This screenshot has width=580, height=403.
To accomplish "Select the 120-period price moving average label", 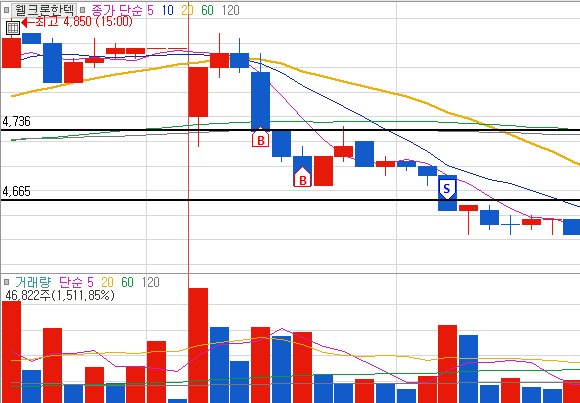I will tap(231, 10).
